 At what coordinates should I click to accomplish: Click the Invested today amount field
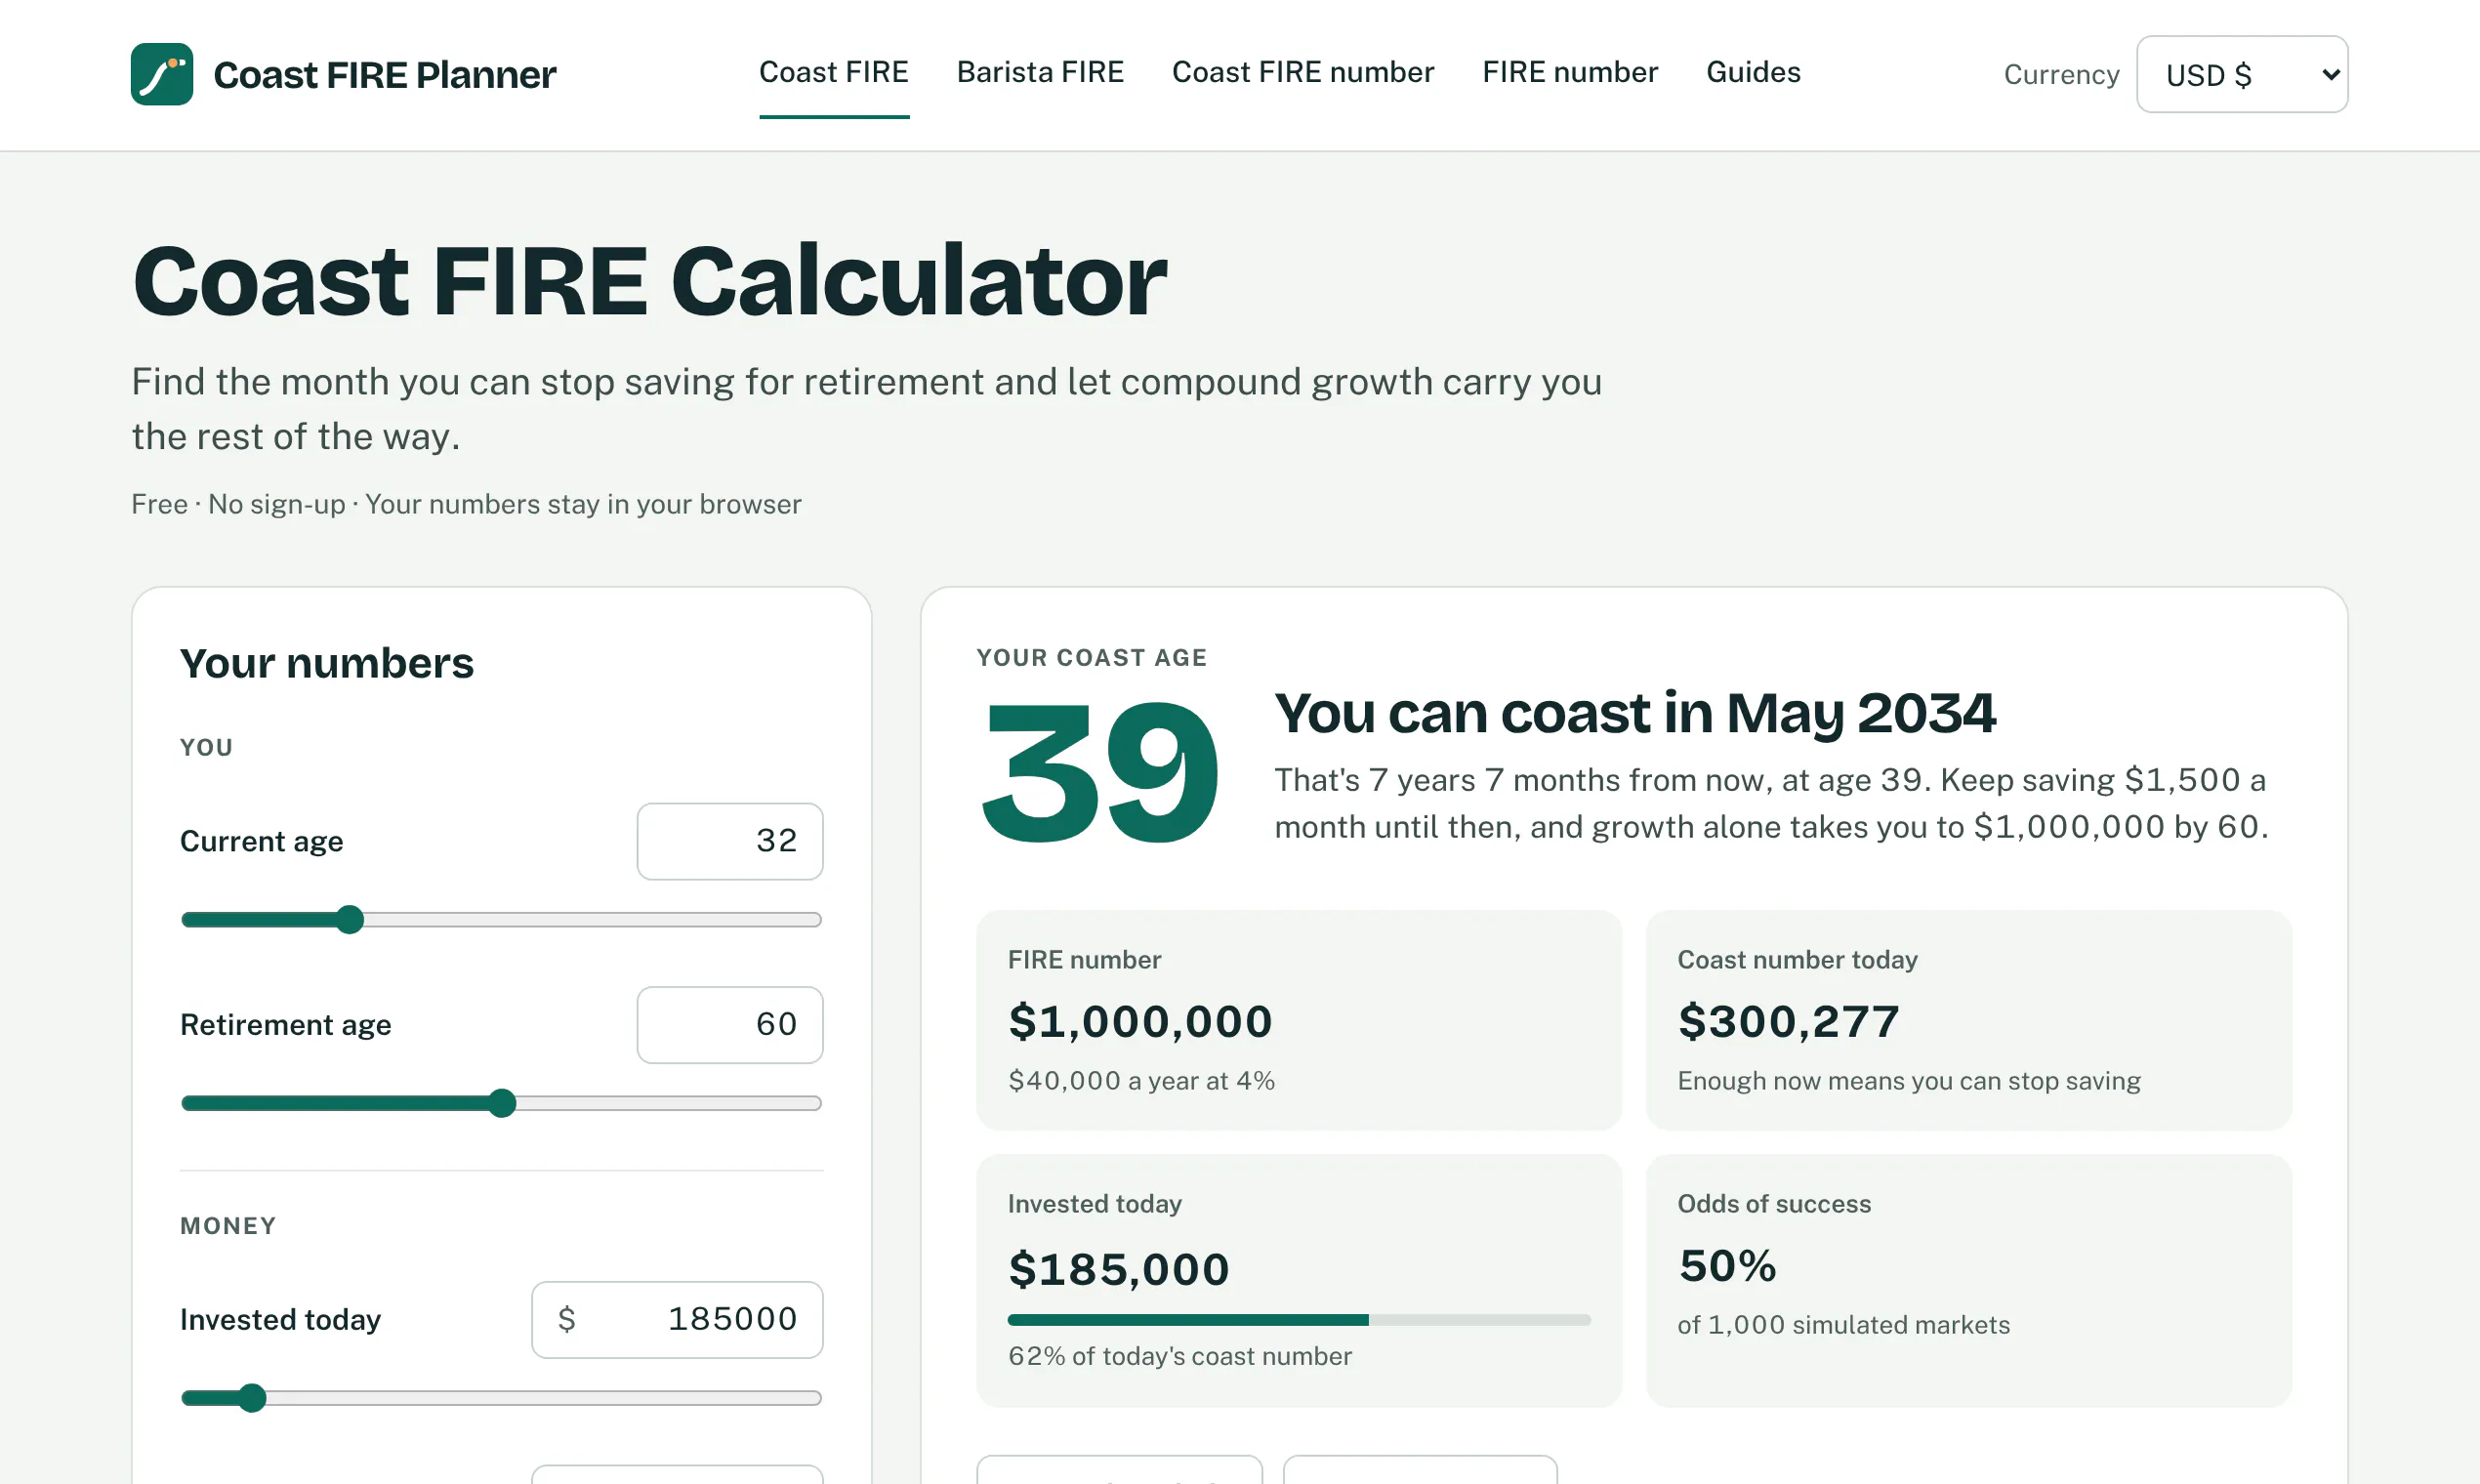click(677, 1319)
